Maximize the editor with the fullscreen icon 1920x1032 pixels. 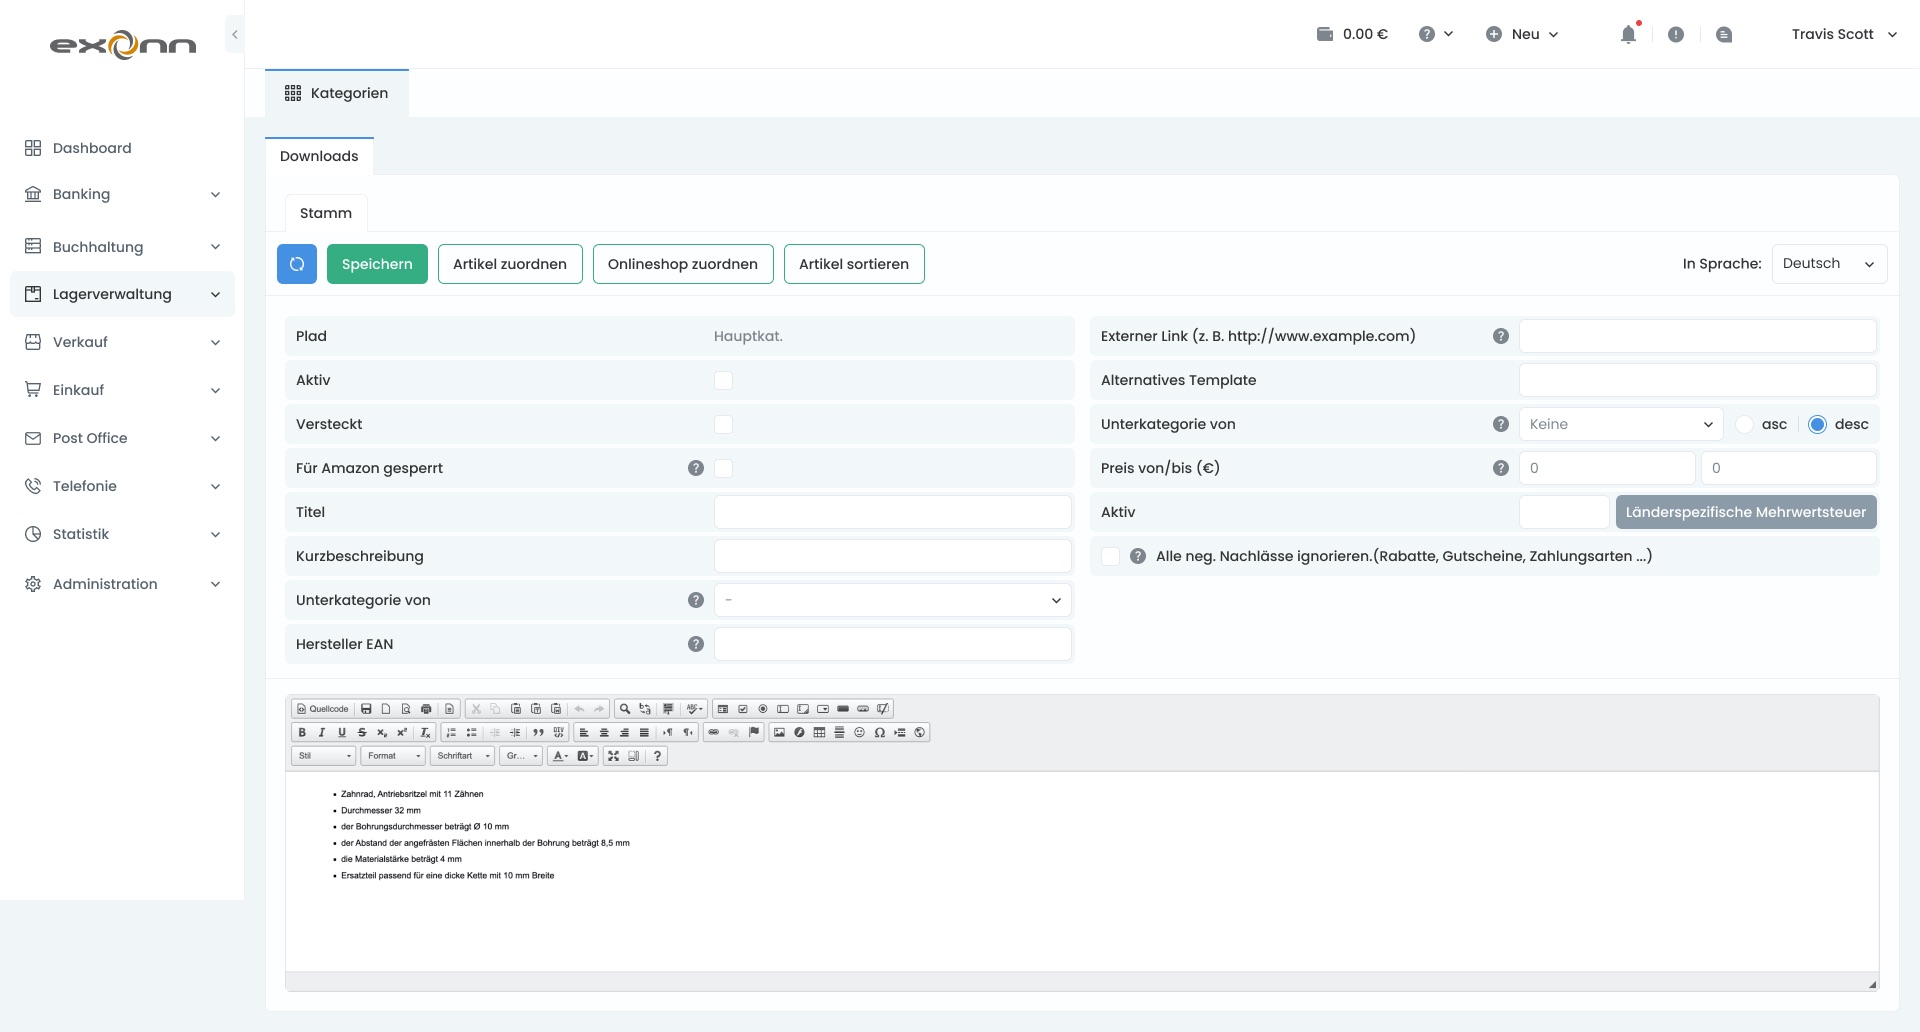click(x=613, y=756)
